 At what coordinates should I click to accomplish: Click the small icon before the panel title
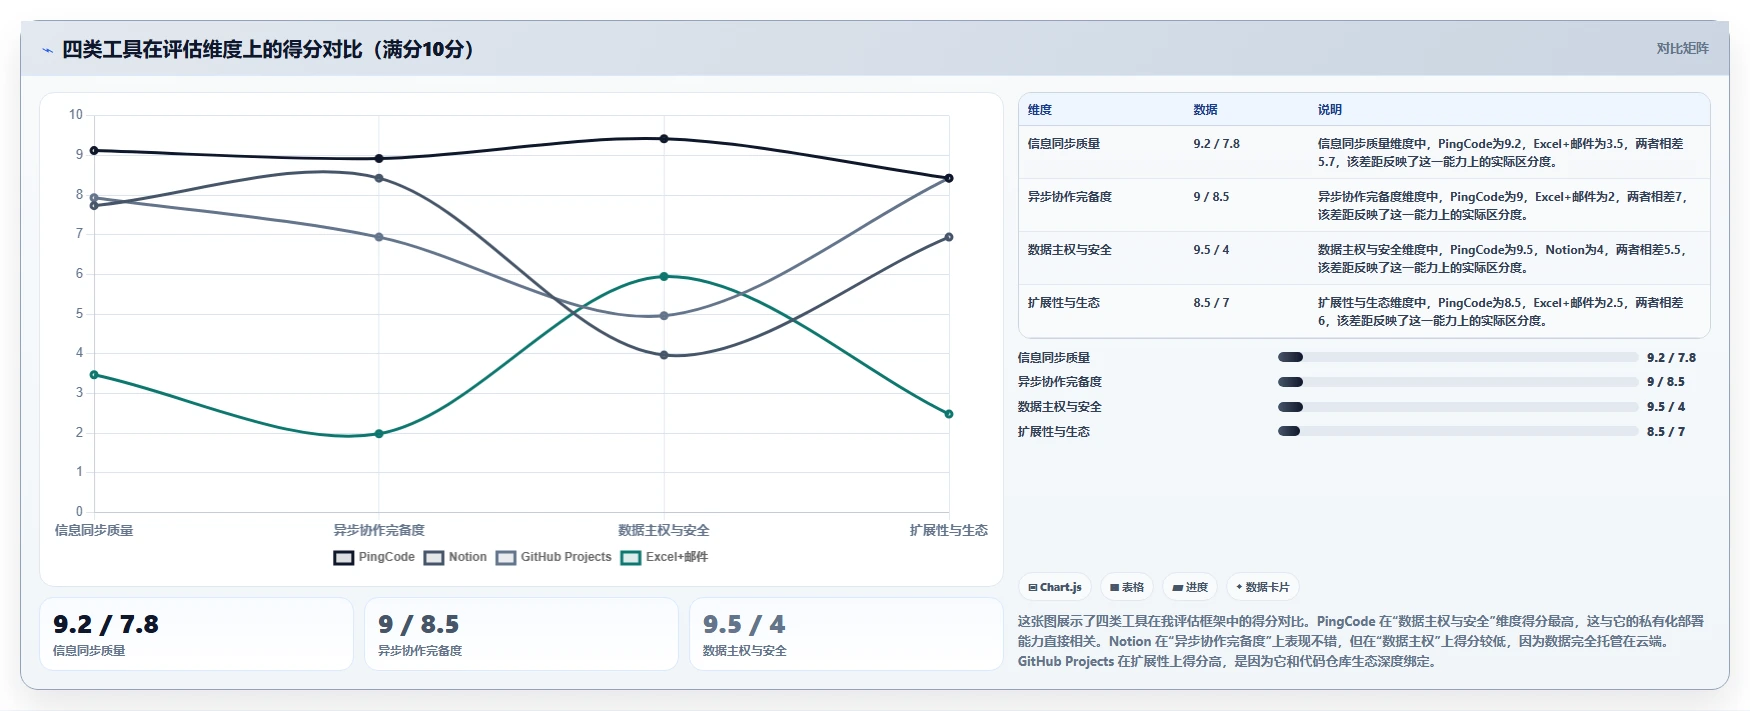click(x=47, y=50)
